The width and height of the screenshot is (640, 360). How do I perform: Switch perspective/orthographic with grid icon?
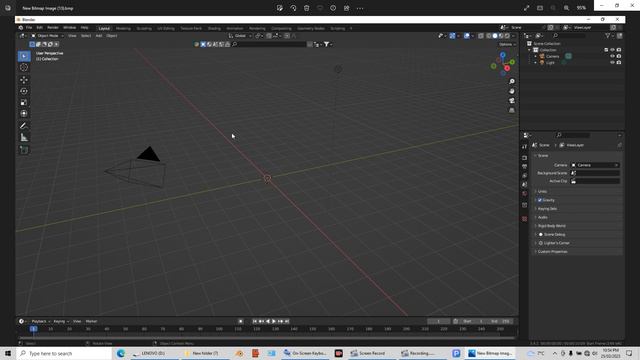(x=511, y=110)
